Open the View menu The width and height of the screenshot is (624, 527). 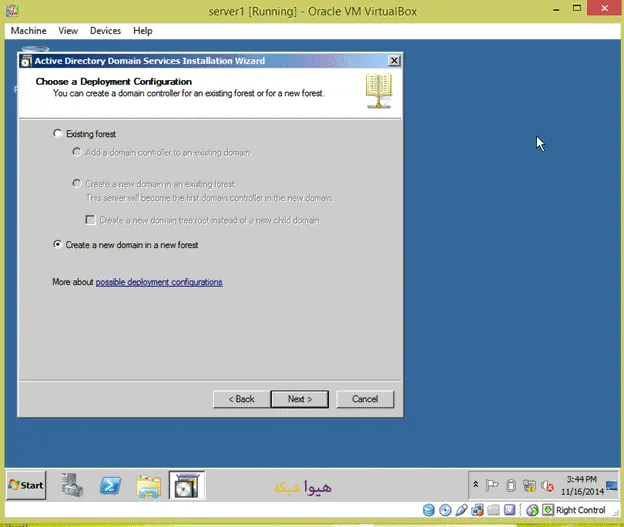pyautogui.click(x=68, y=31)
